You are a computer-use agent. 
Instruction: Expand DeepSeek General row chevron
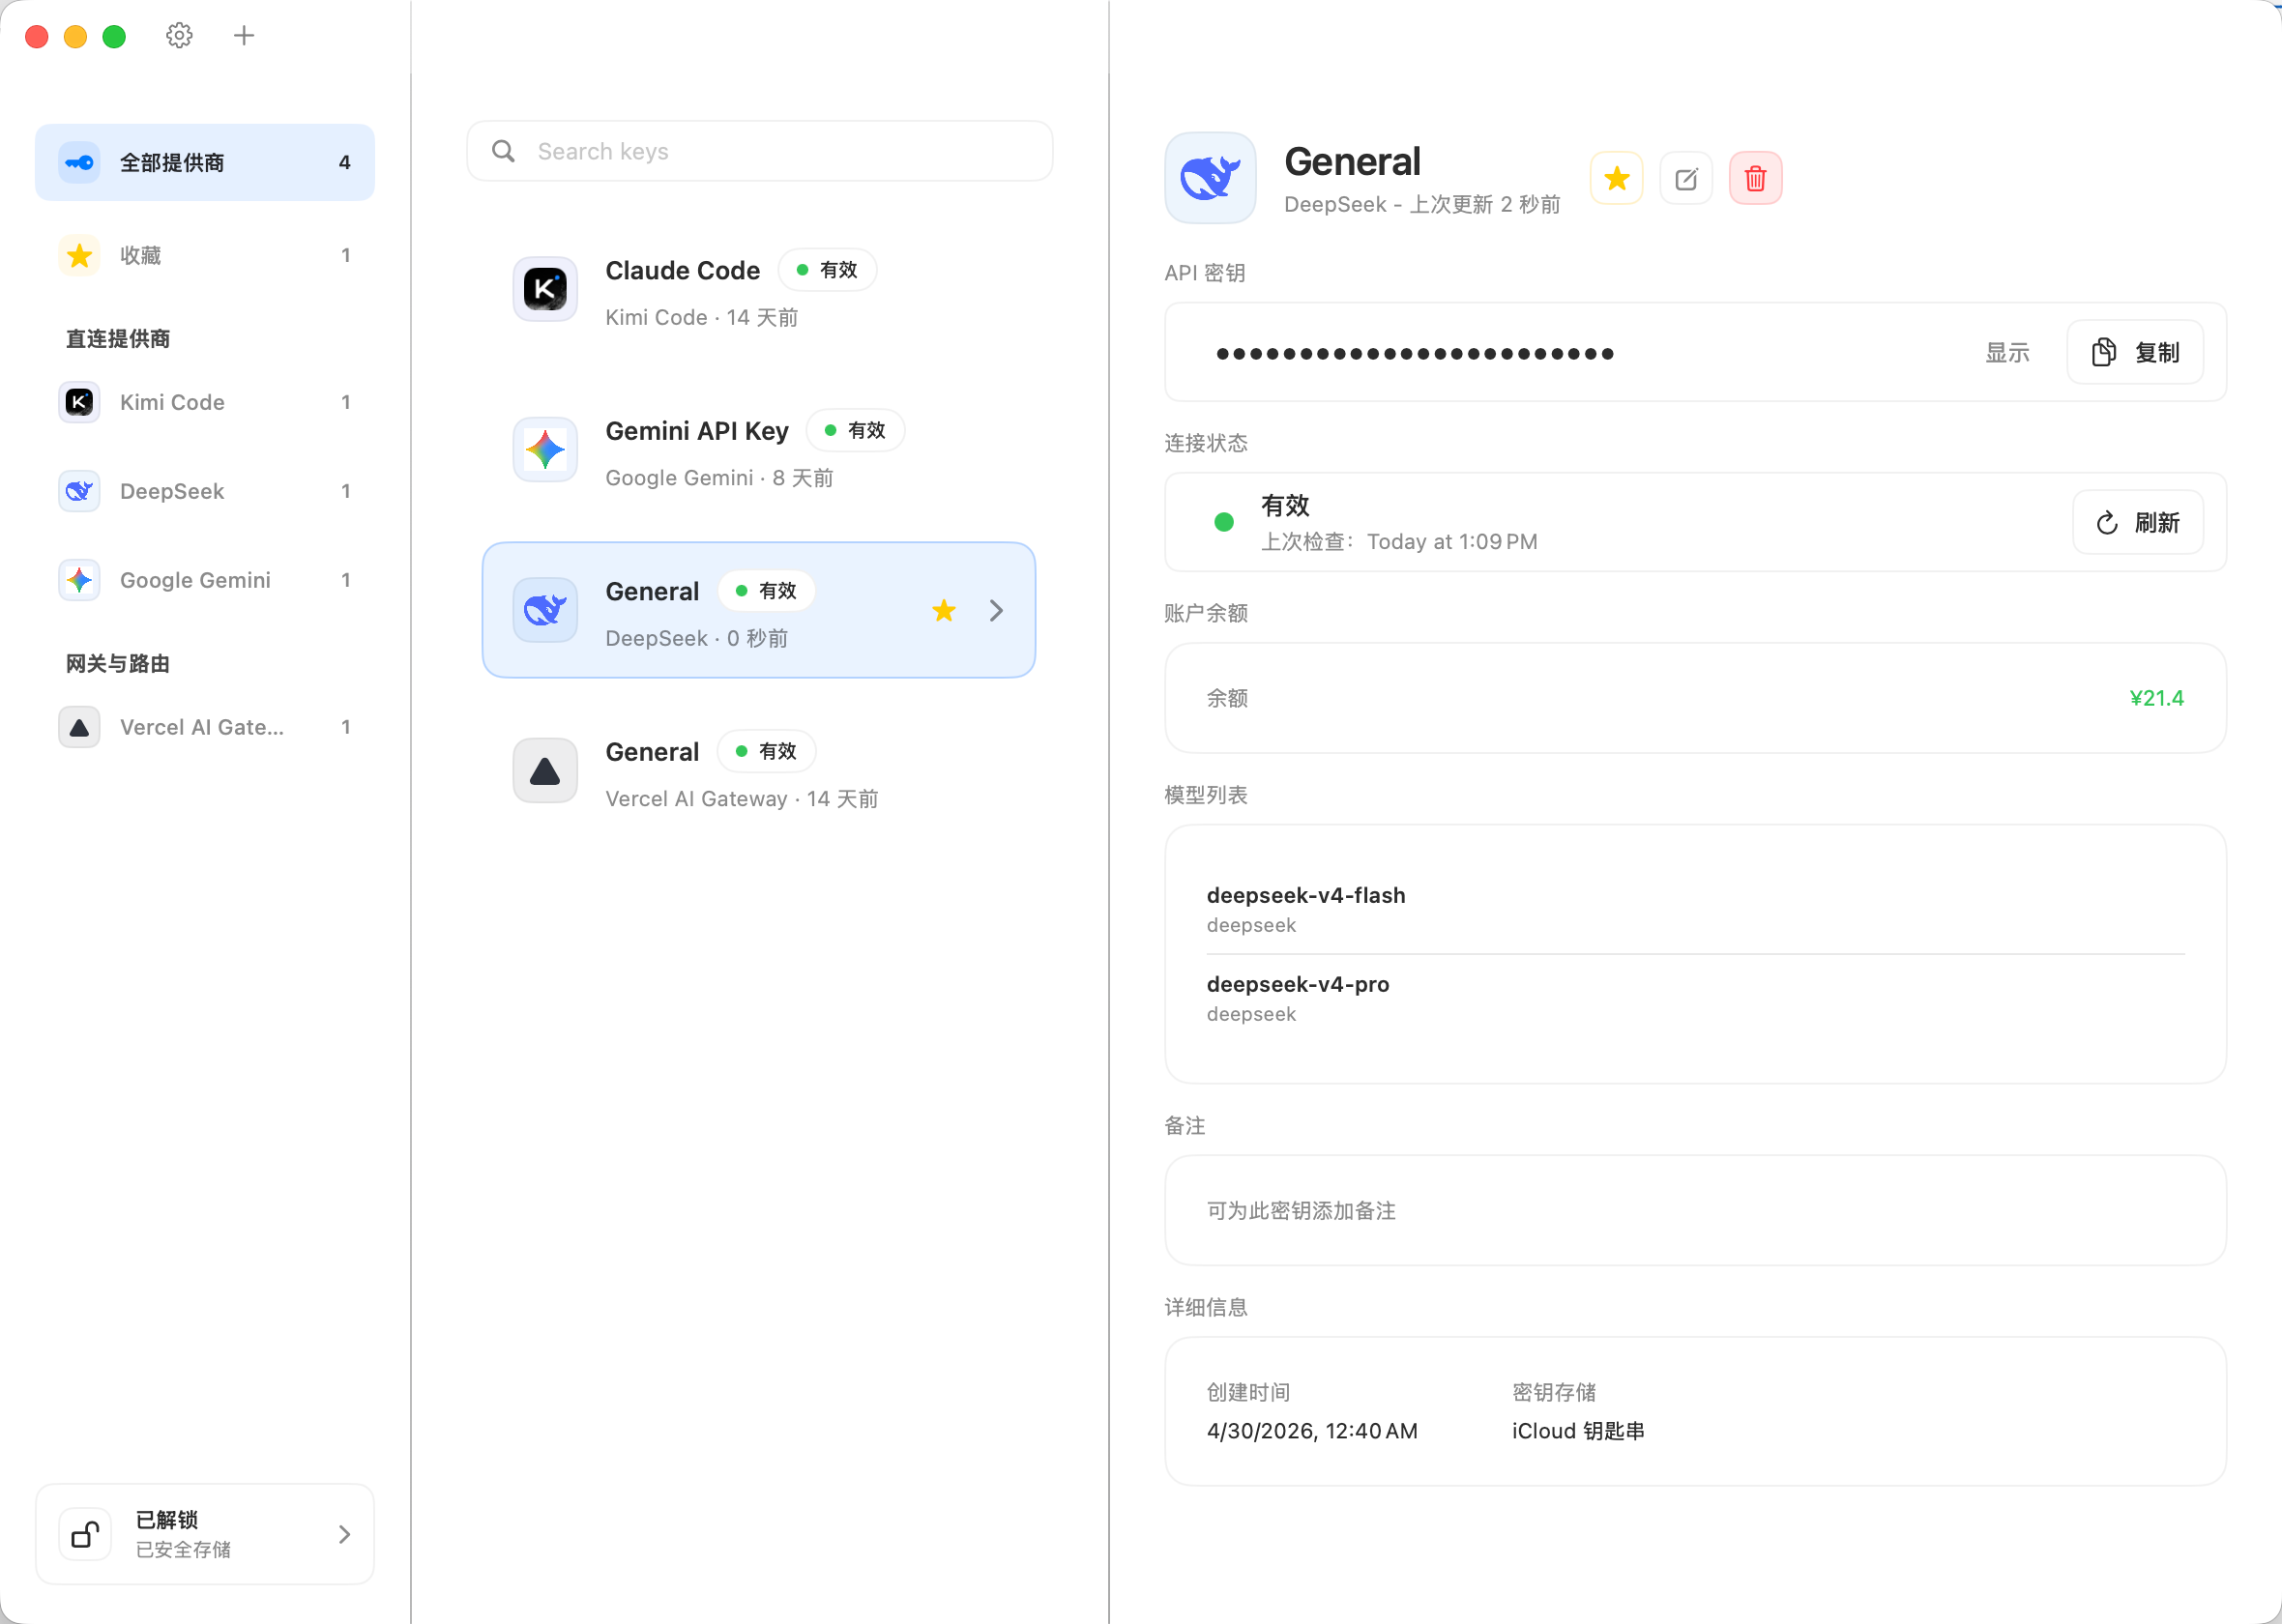click(x=996, y=610)
